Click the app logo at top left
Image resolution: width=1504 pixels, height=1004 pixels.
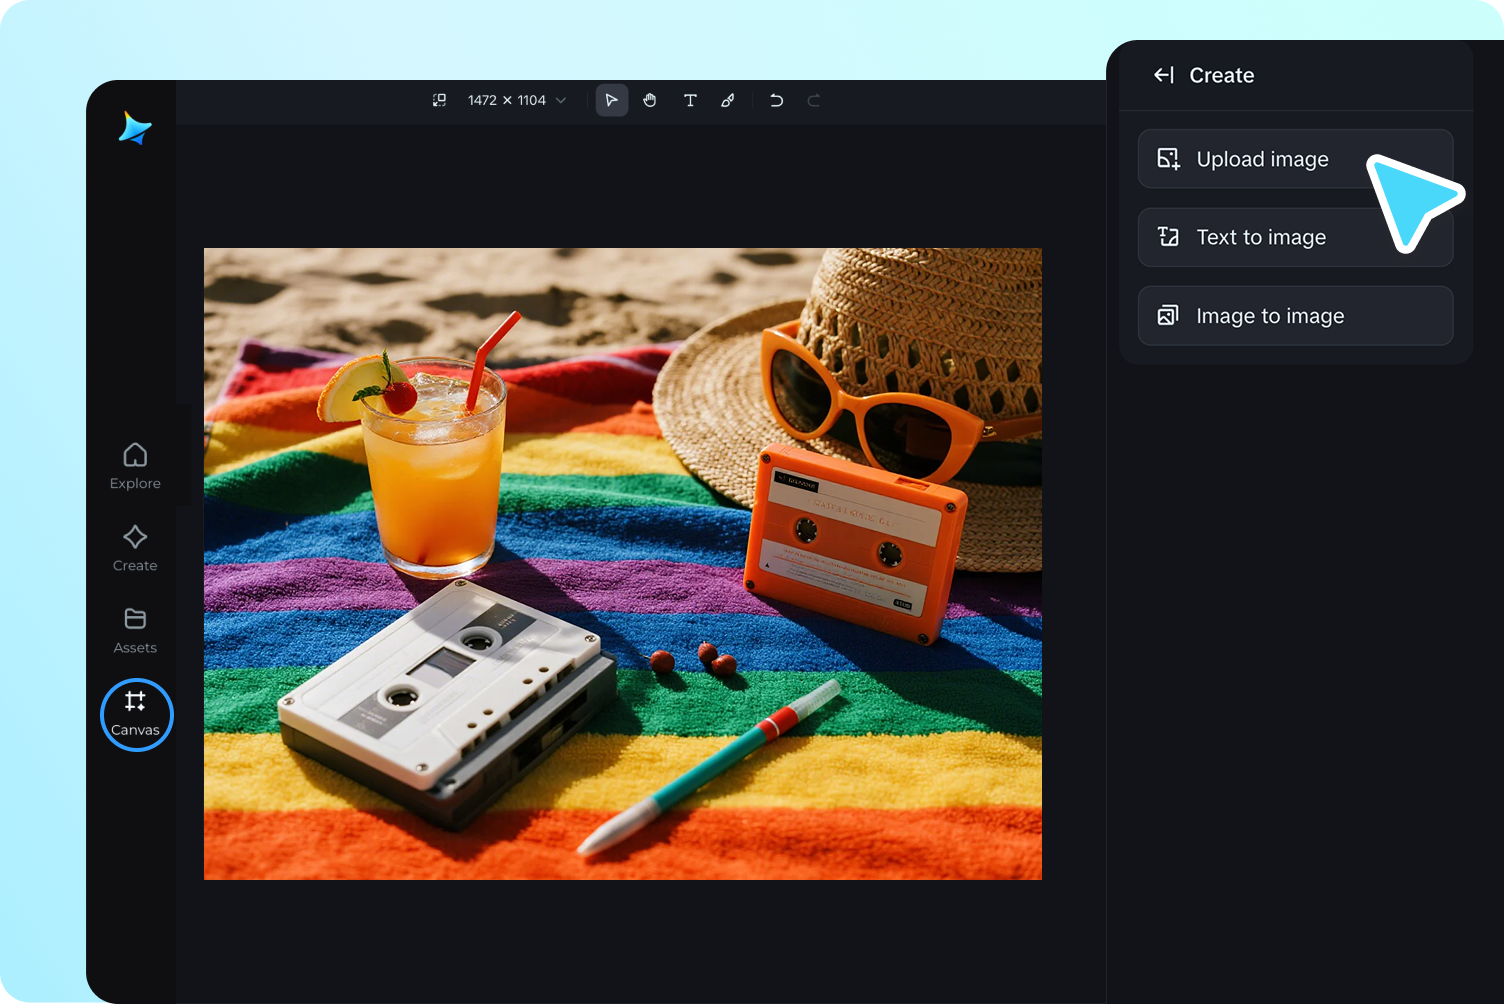(133, 130)
